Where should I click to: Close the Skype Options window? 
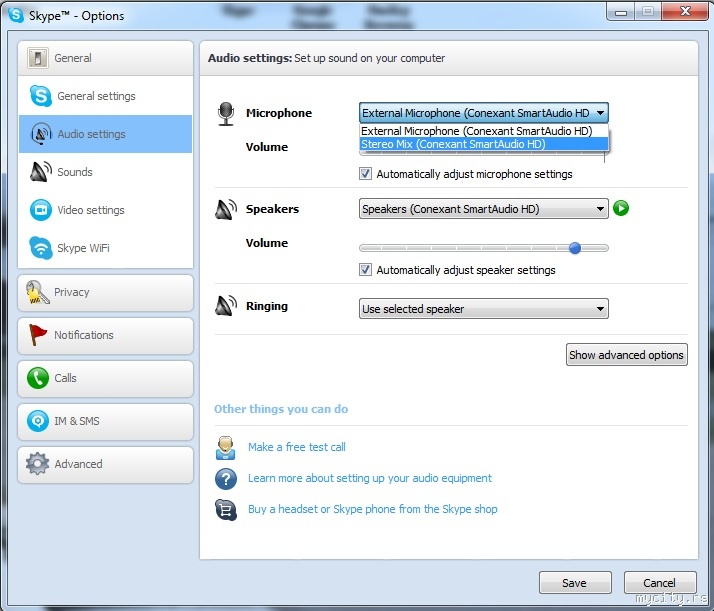(x=685, y=12)
